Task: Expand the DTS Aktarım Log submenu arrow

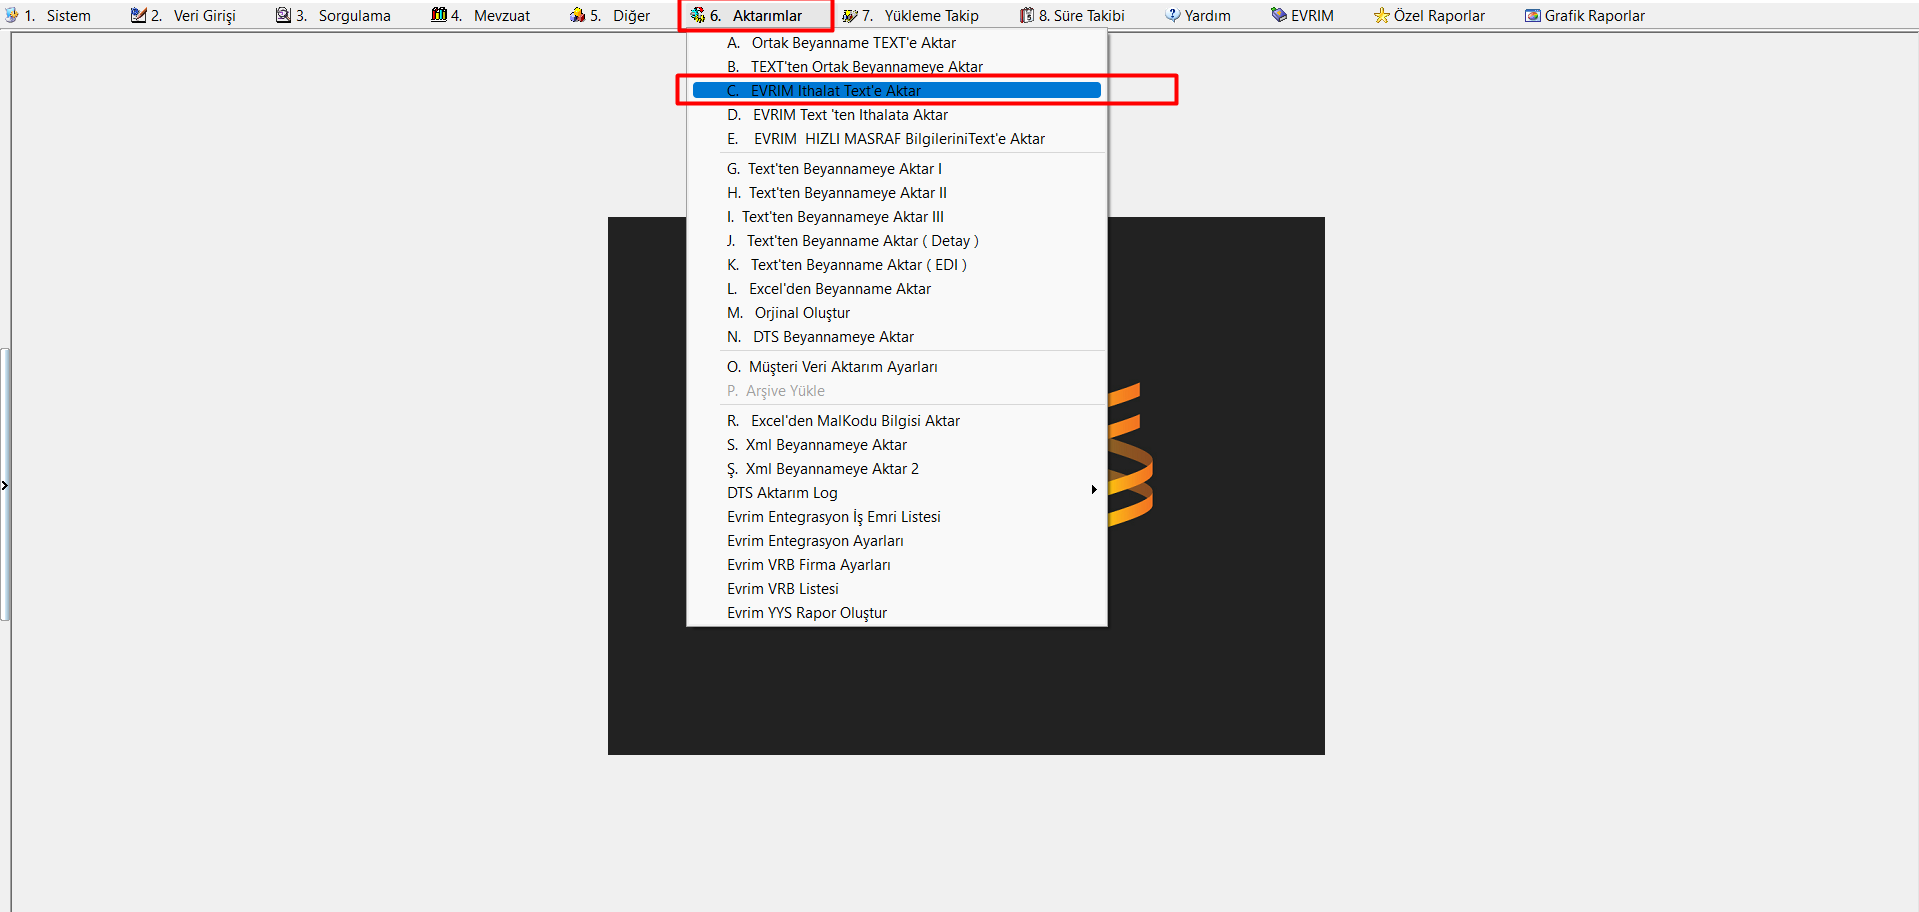Action: click(x=1094, y=490)
